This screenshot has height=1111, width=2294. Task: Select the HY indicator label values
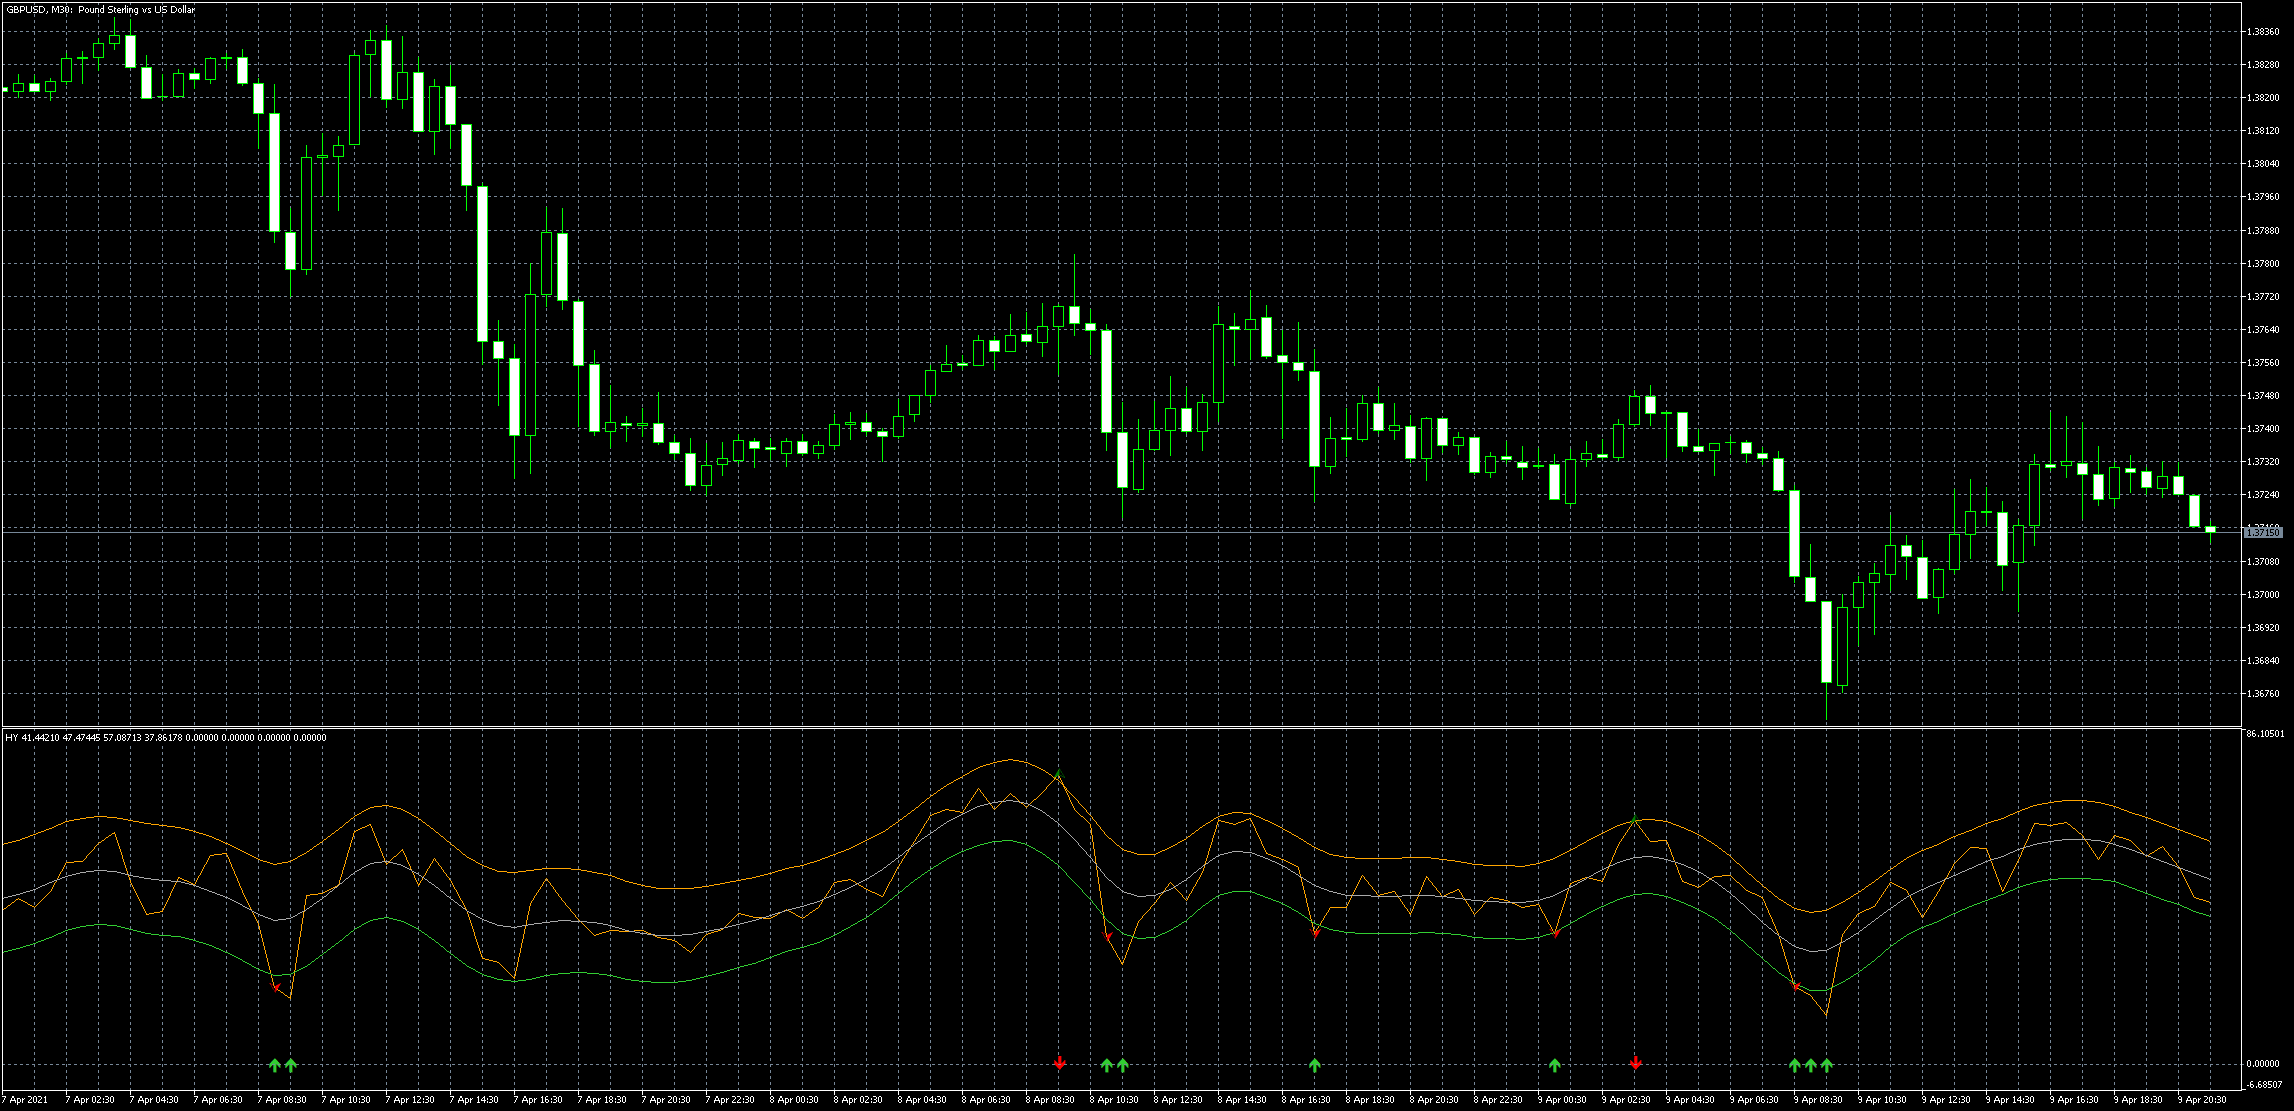[166, 738]
